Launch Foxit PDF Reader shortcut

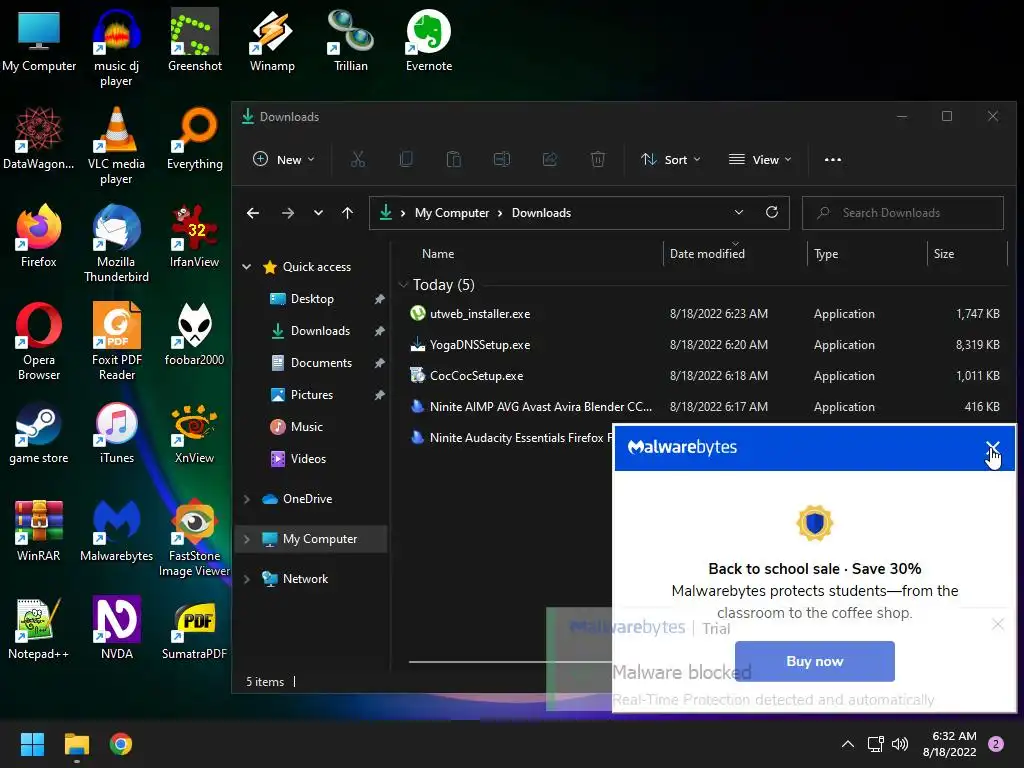click(x=116, y=342)
